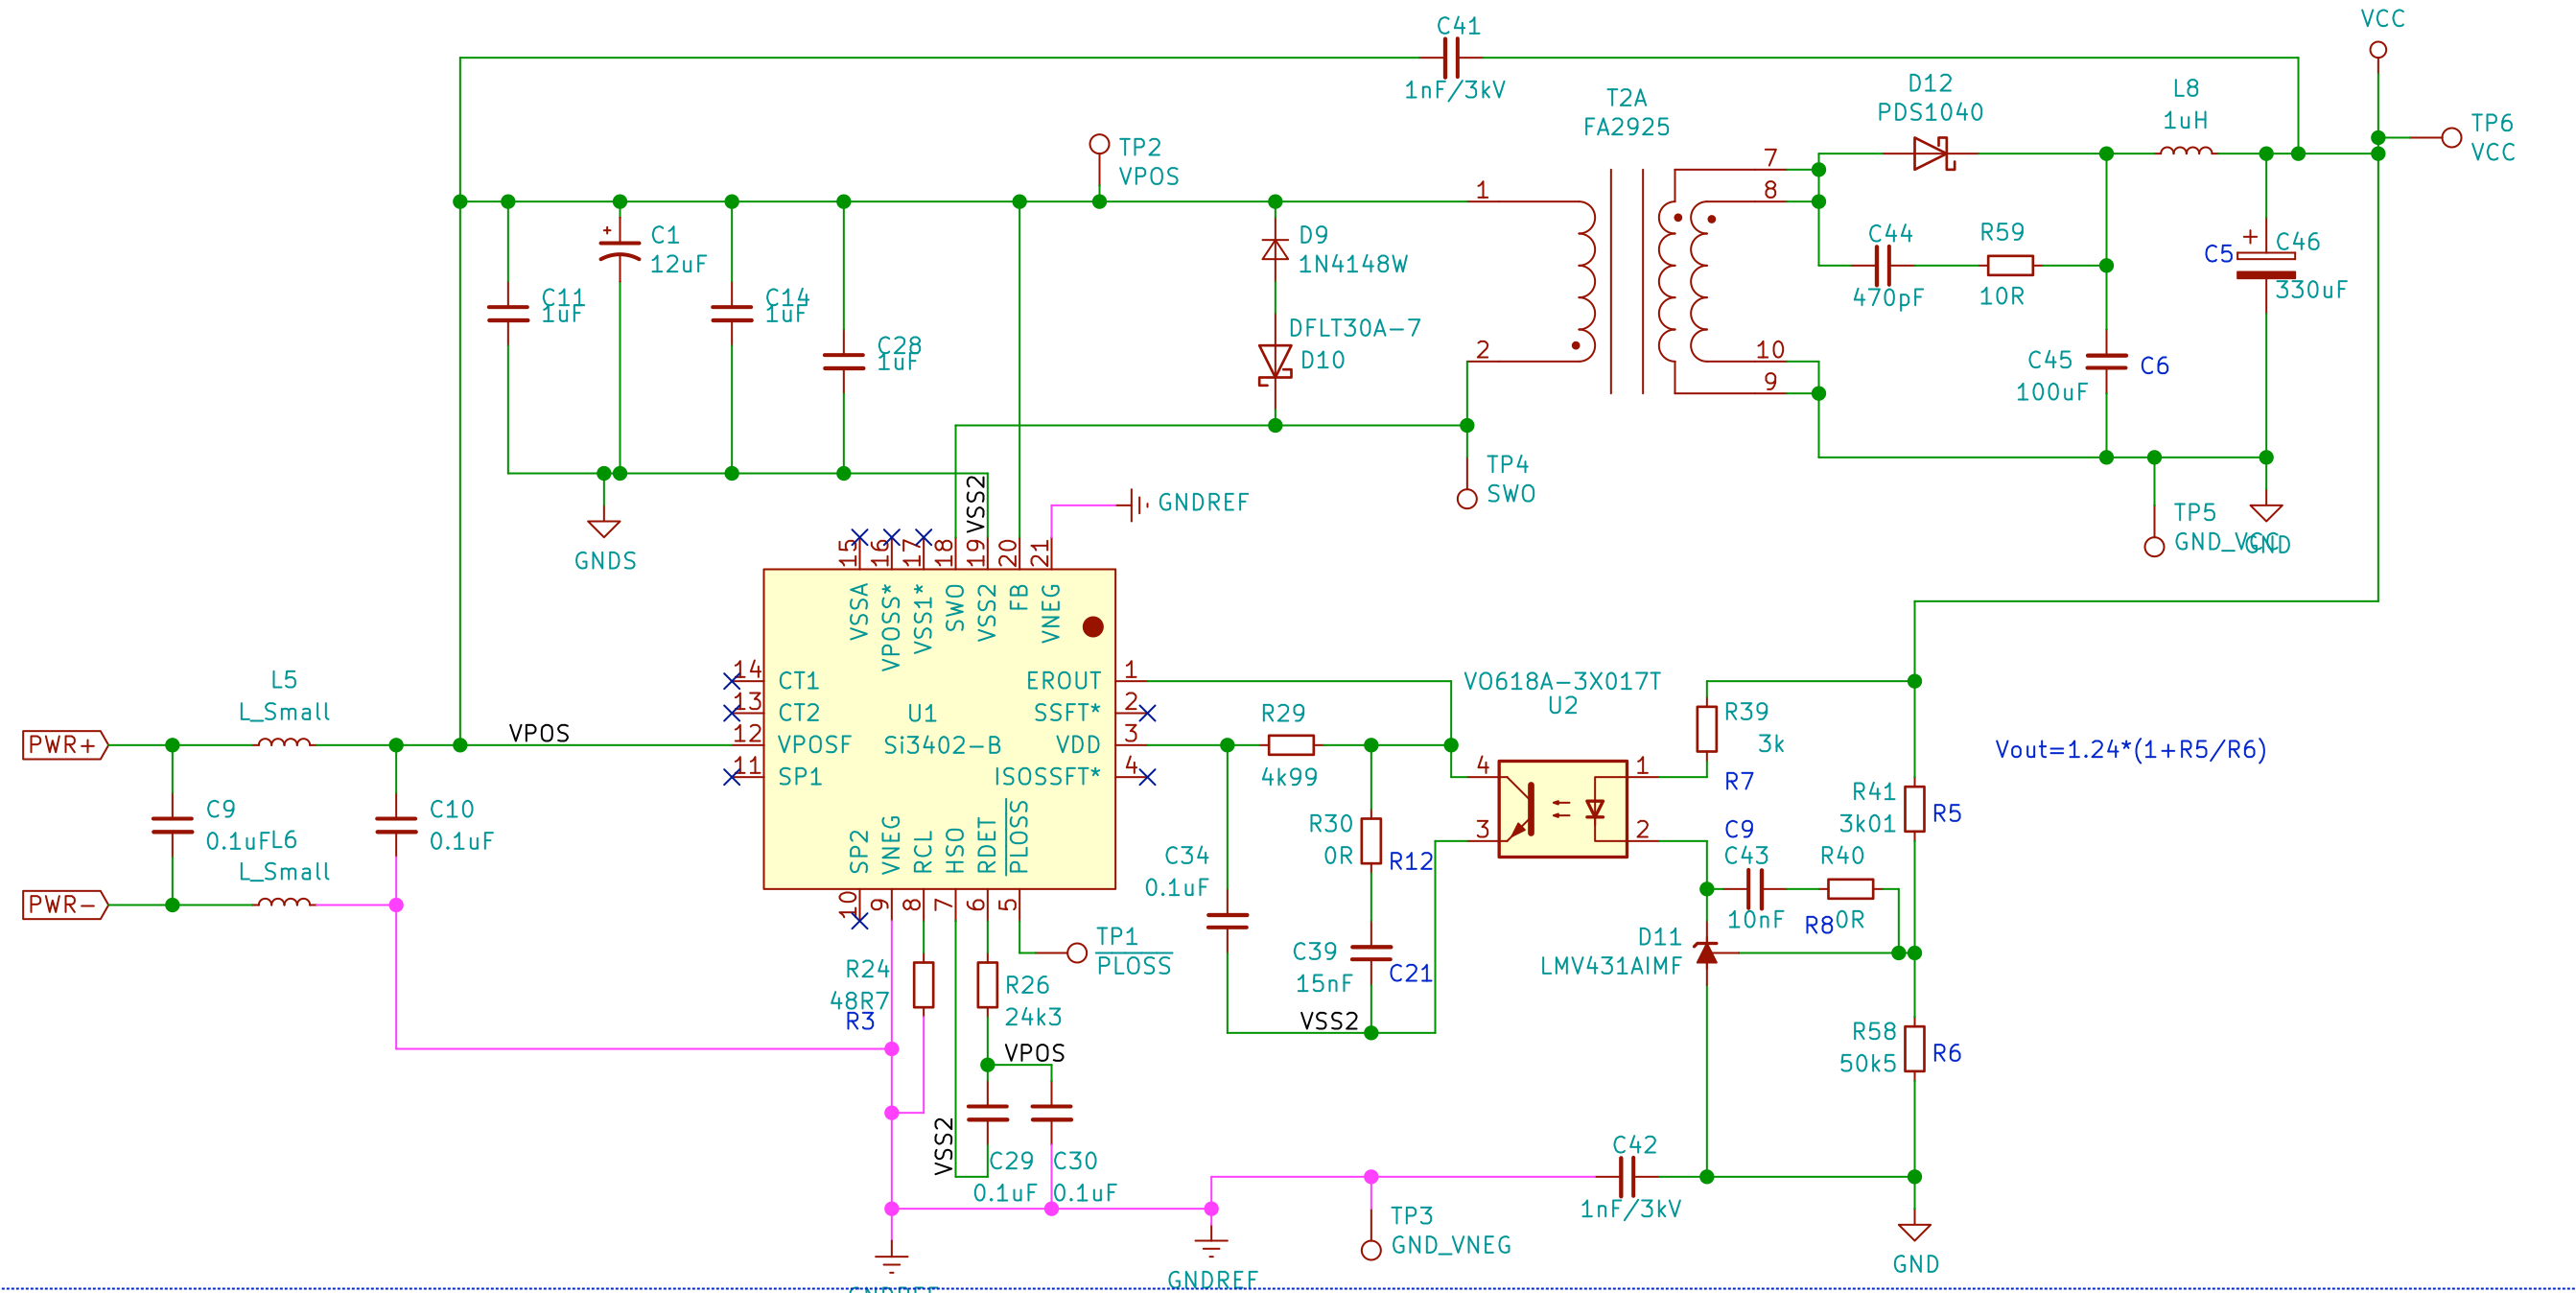Image resolution: width=2576 pixels, height=1293 pixels.
Task: Select the C45 100uF capacitor symbol
Action: (2107, 361)
